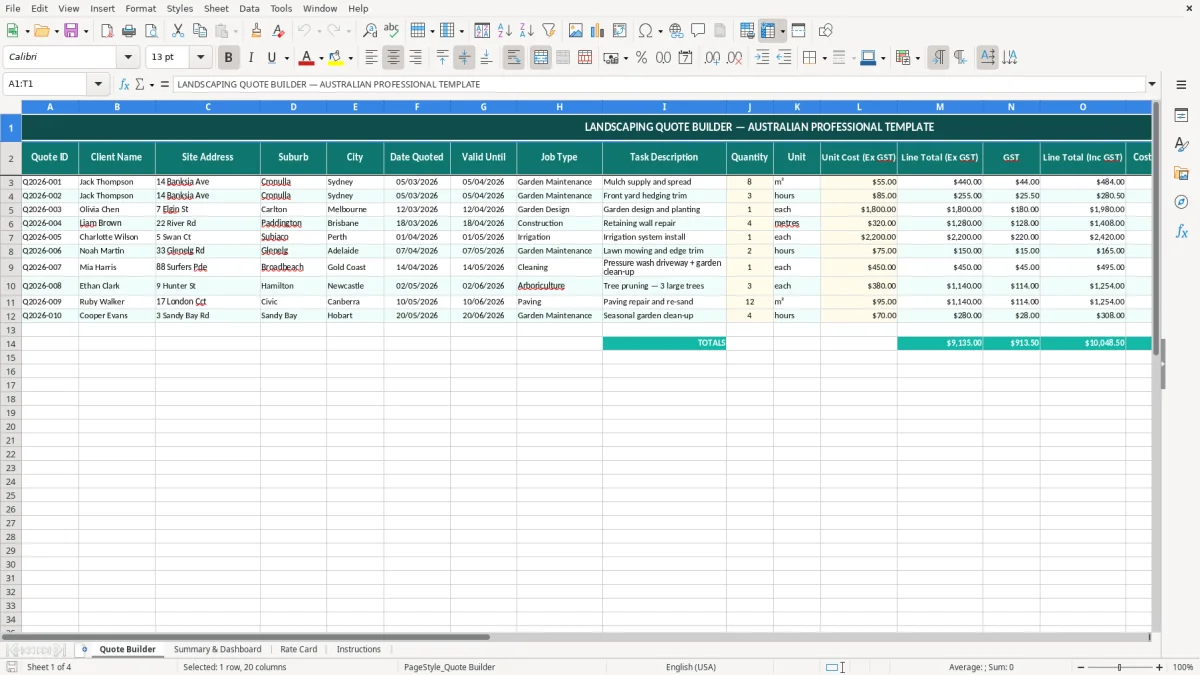Toggle Center Horizontally alignment

393,58
